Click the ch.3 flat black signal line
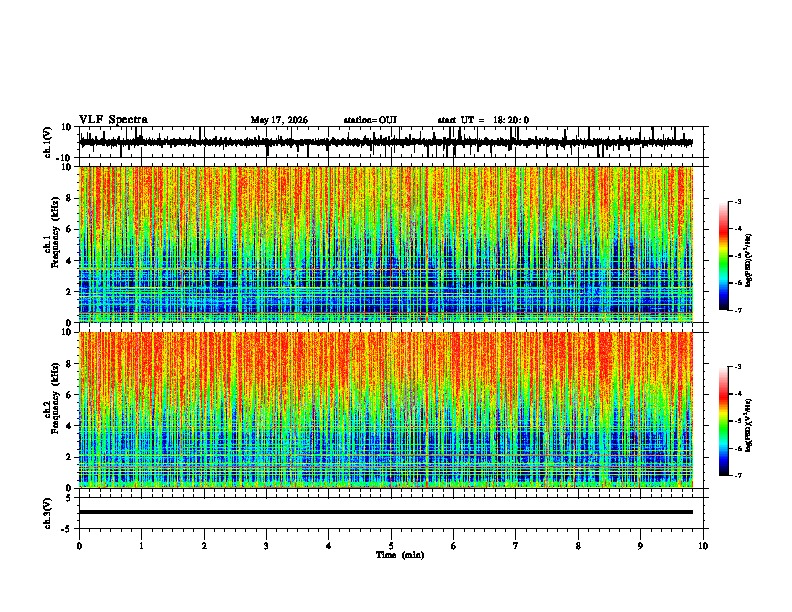 [386, 512]
